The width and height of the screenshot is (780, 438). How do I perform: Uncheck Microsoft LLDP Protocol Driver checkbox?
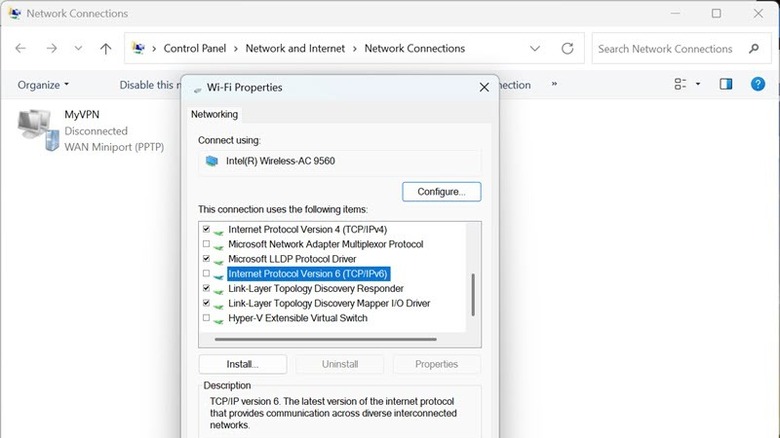(206, 258)
